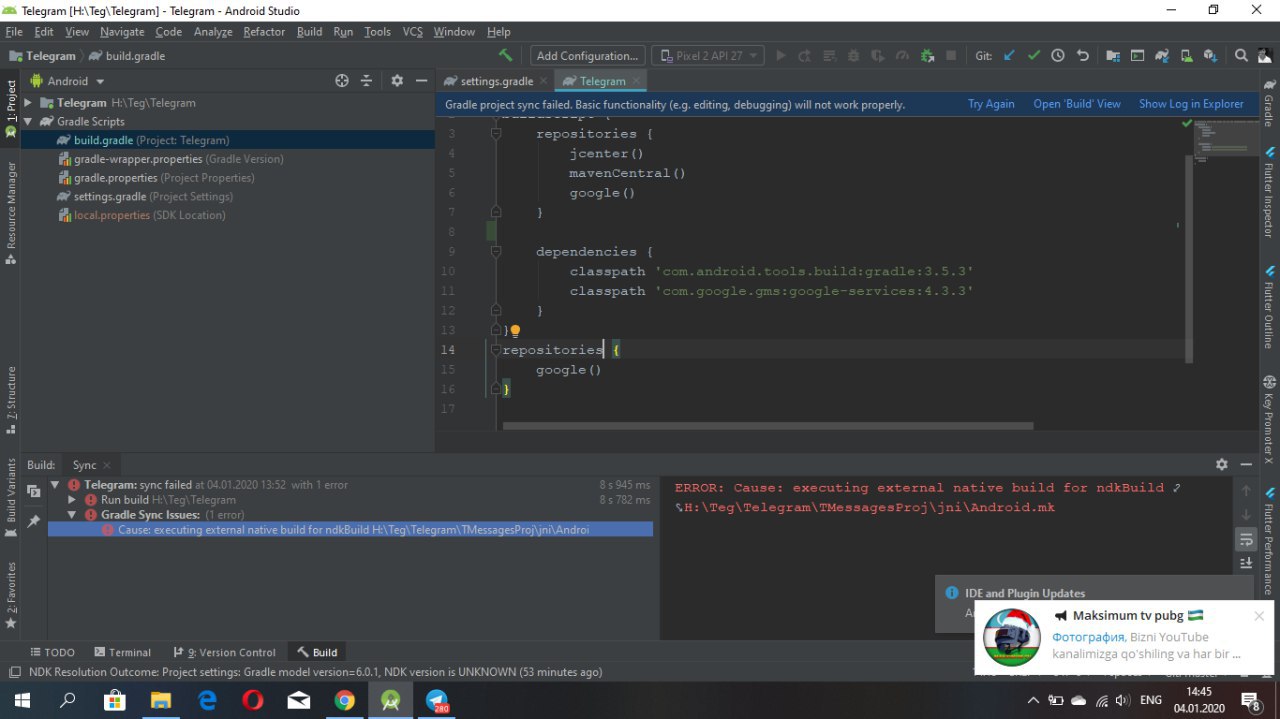
Task: Click status bar tool windows toggle icon
Action: 15,672
